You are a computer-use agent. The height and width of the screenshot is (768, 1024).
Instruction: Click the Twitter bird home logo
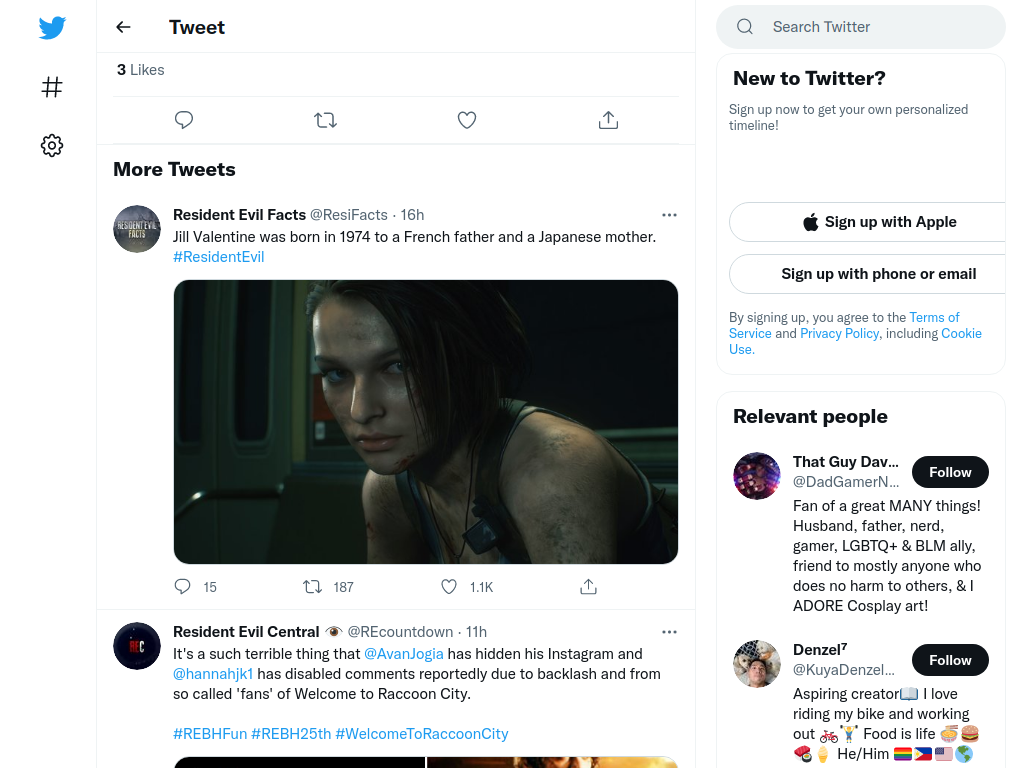(52, 27)
